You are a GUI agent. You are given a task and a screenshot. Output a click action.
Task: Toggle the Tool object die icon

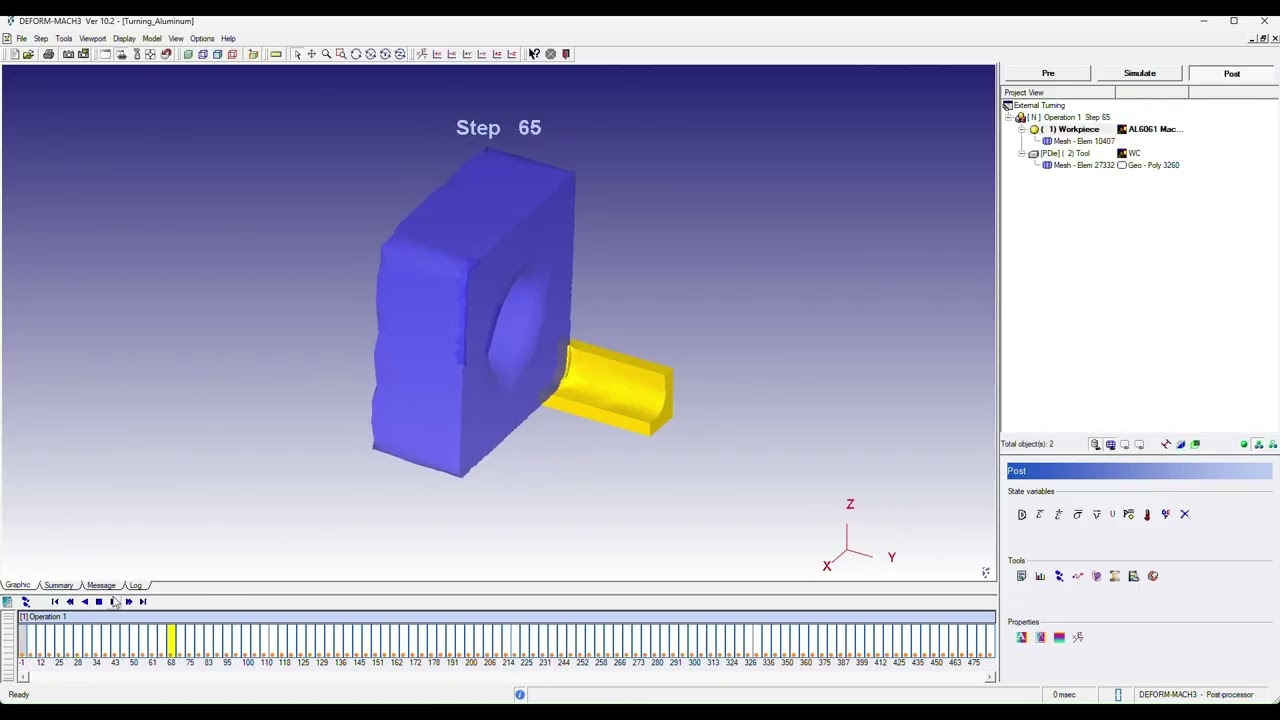(x=1034, y=153)
